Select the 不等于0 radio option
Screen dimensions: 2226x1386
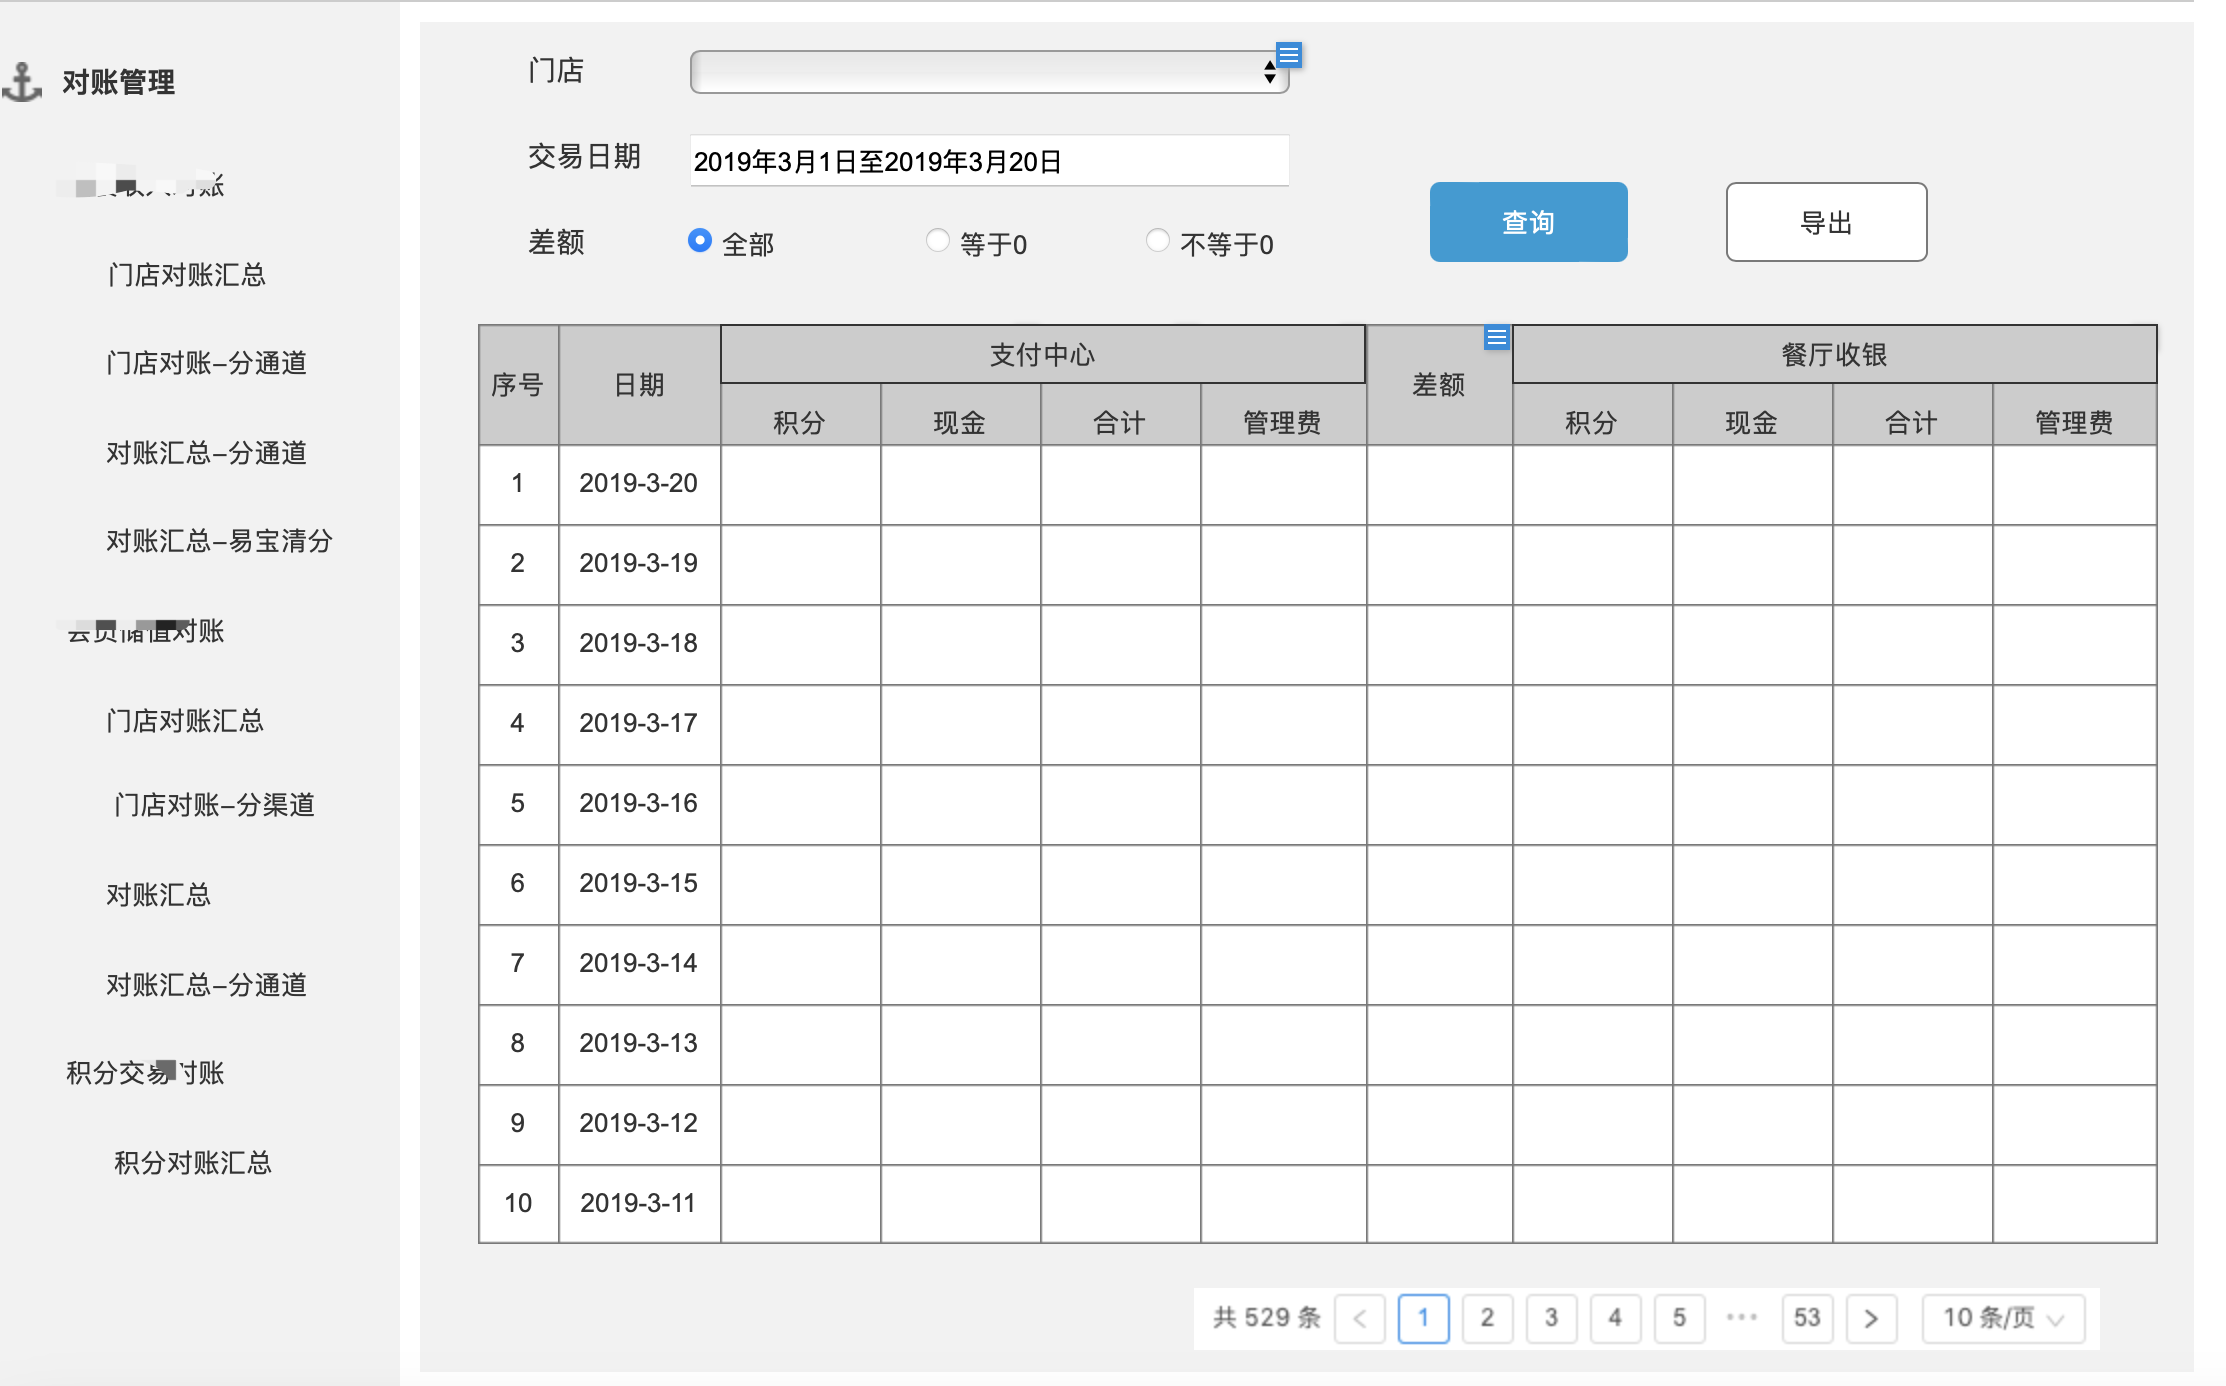(x=1157, y=241)
